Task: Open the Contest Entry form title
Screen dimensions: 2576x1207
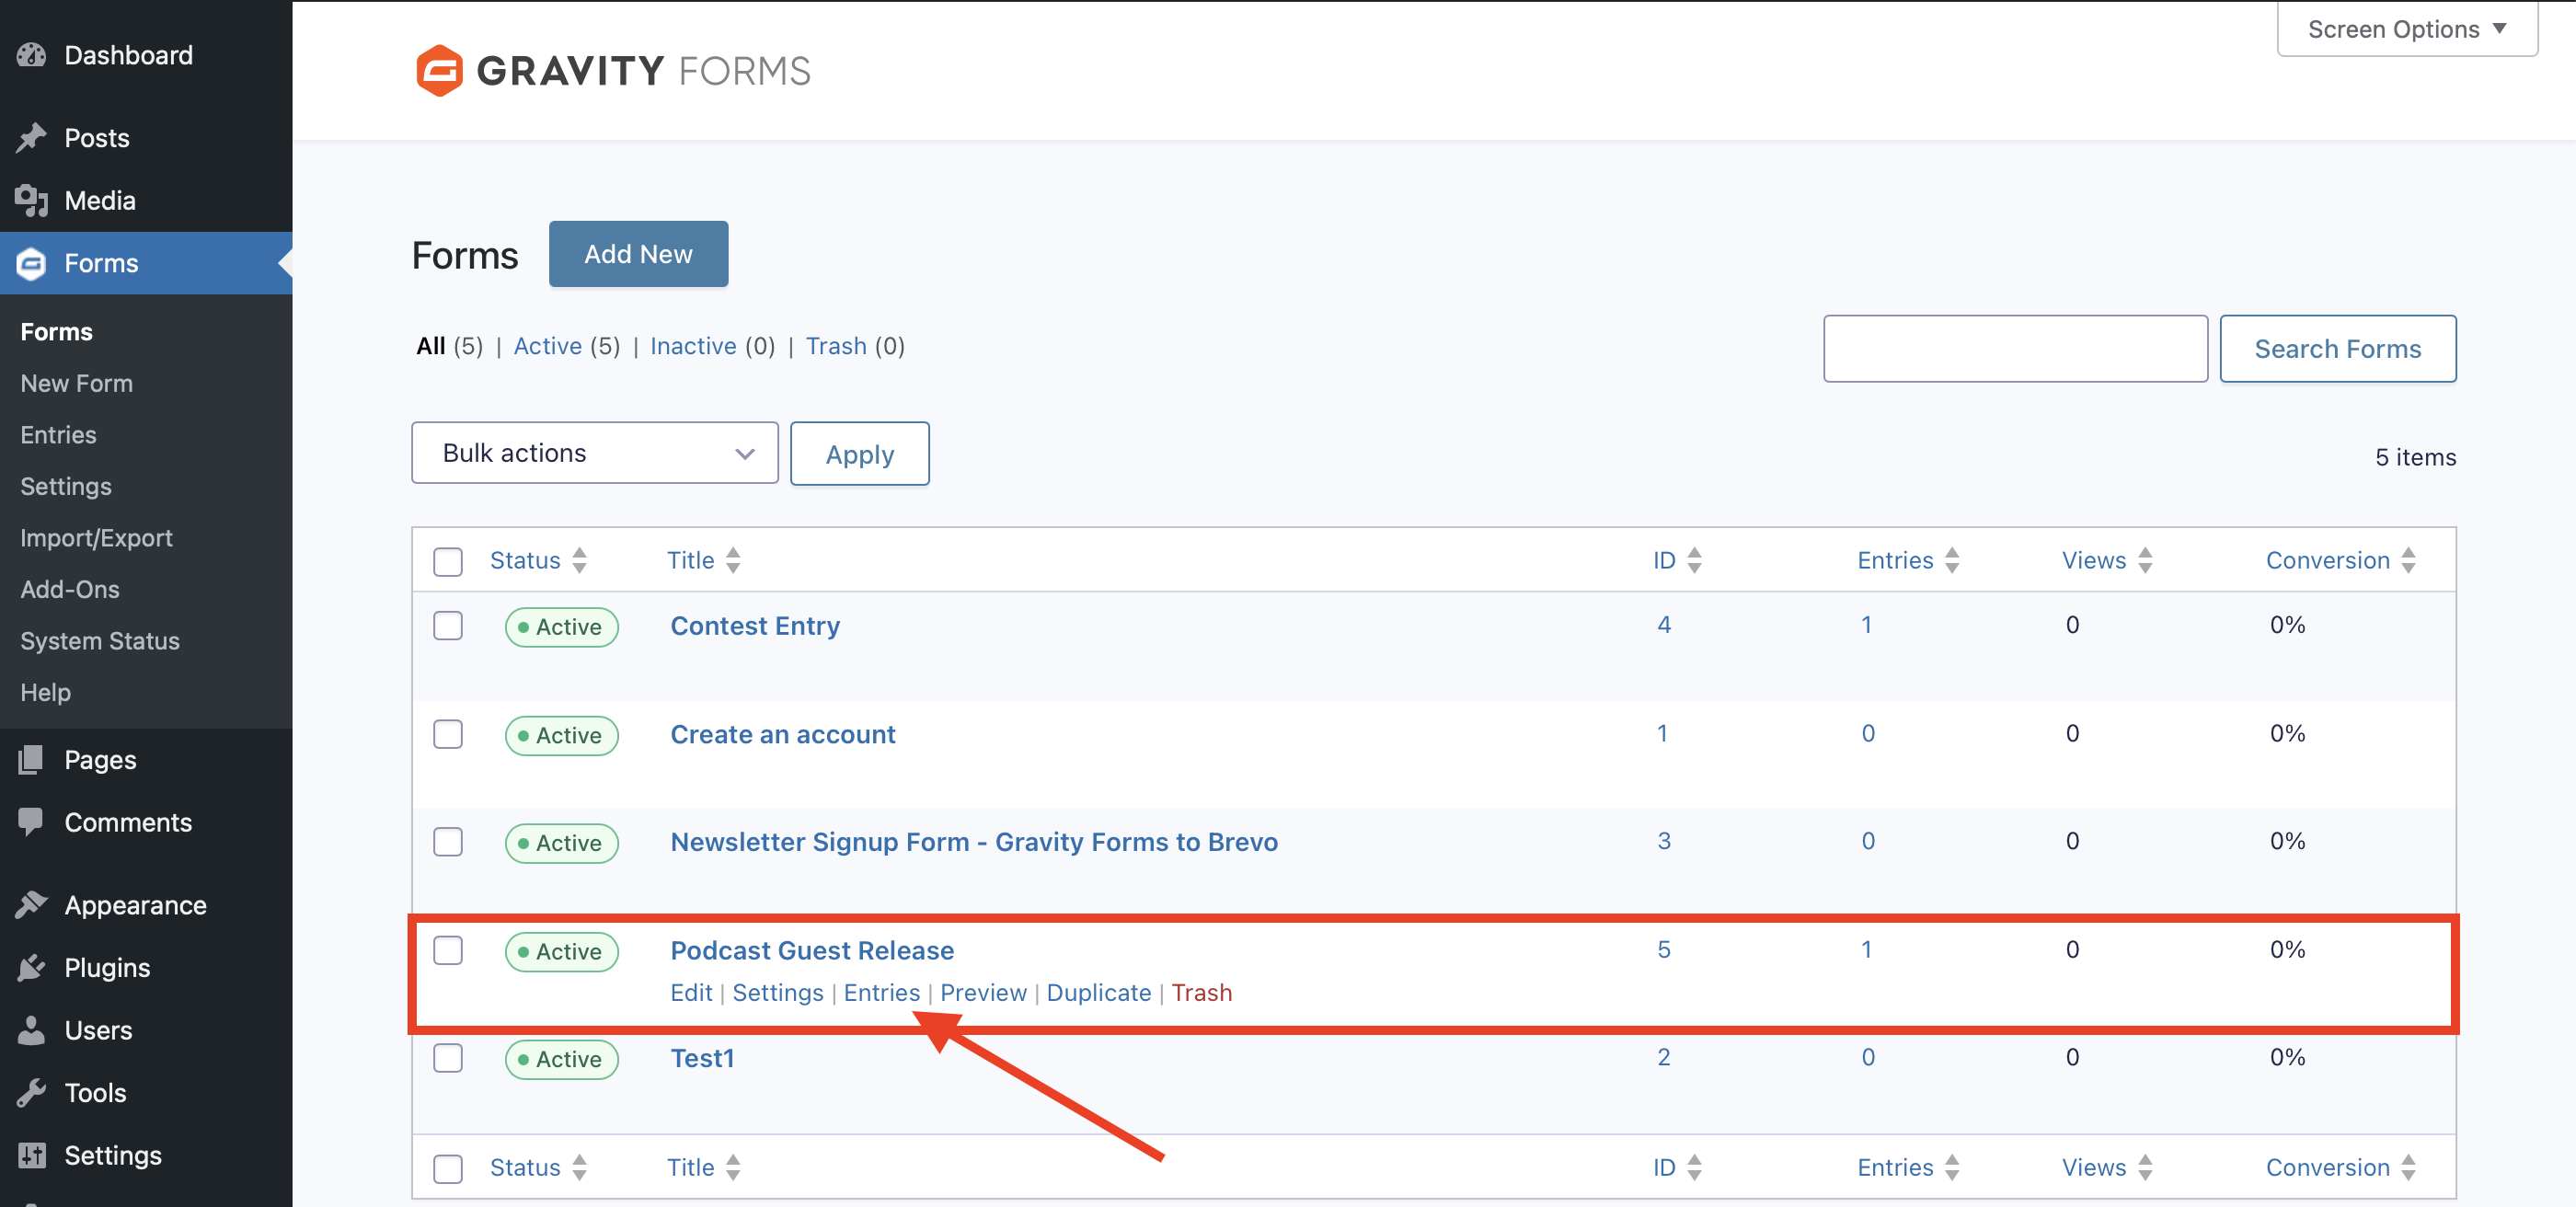Action: tap(755, 626)
